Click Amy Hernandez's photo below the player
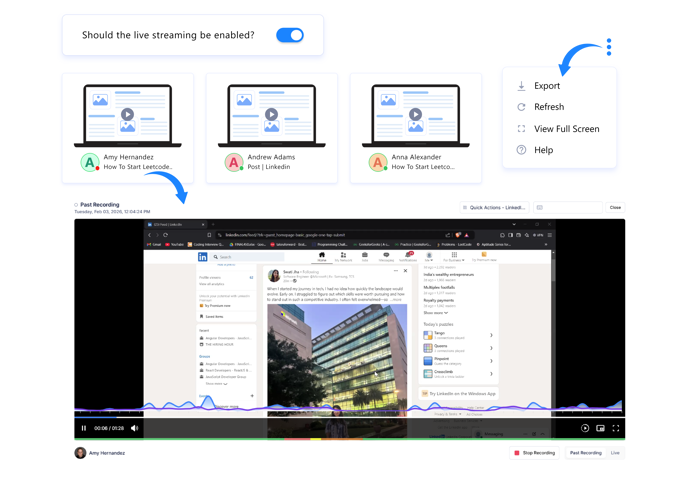The height and width of the screenshot is (488, 700). click(80, 453)
